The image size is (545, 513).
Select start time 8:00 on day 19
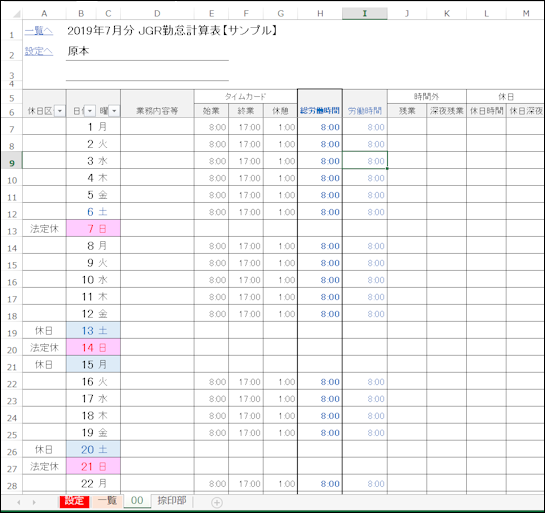[x=211, y=432]
